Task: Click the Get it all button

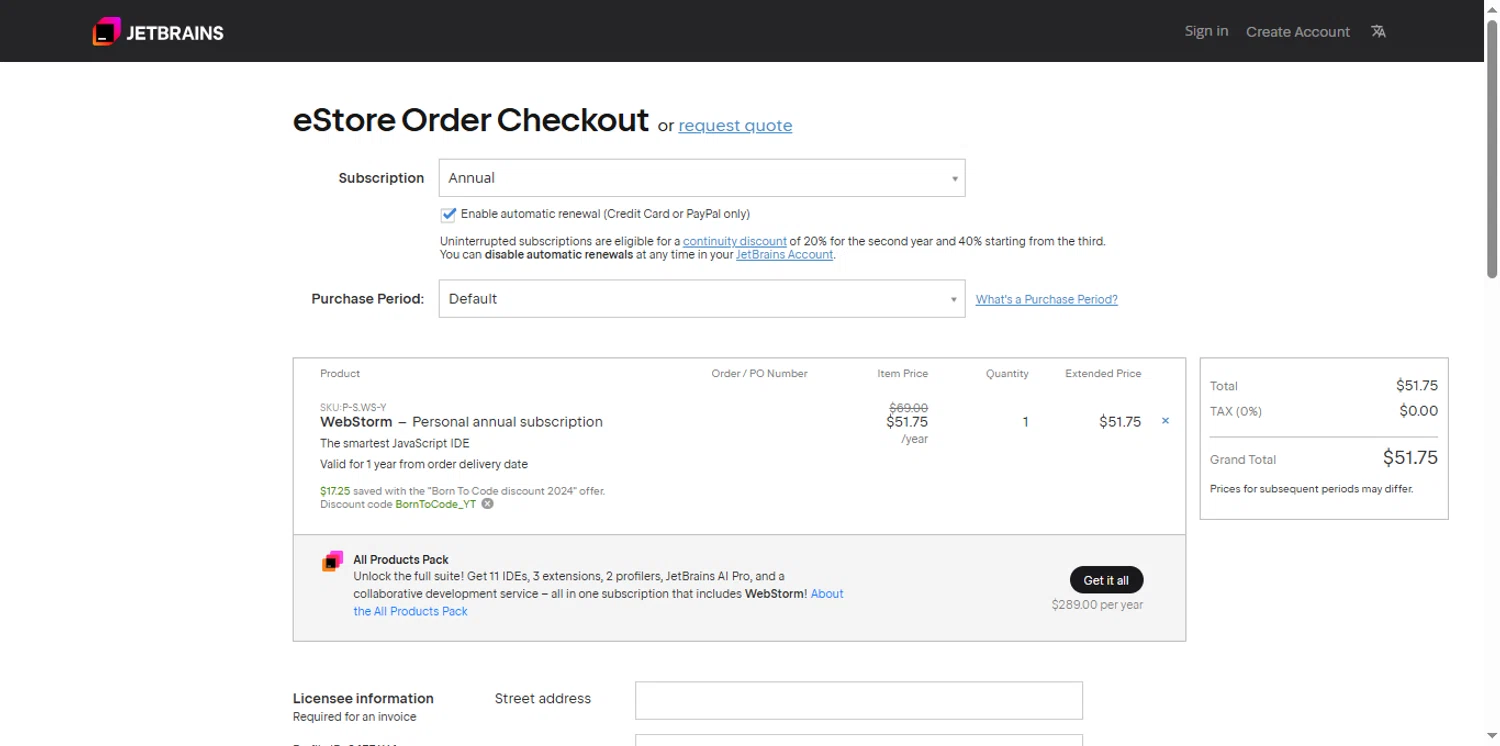Action: (x=1106, y=580)
